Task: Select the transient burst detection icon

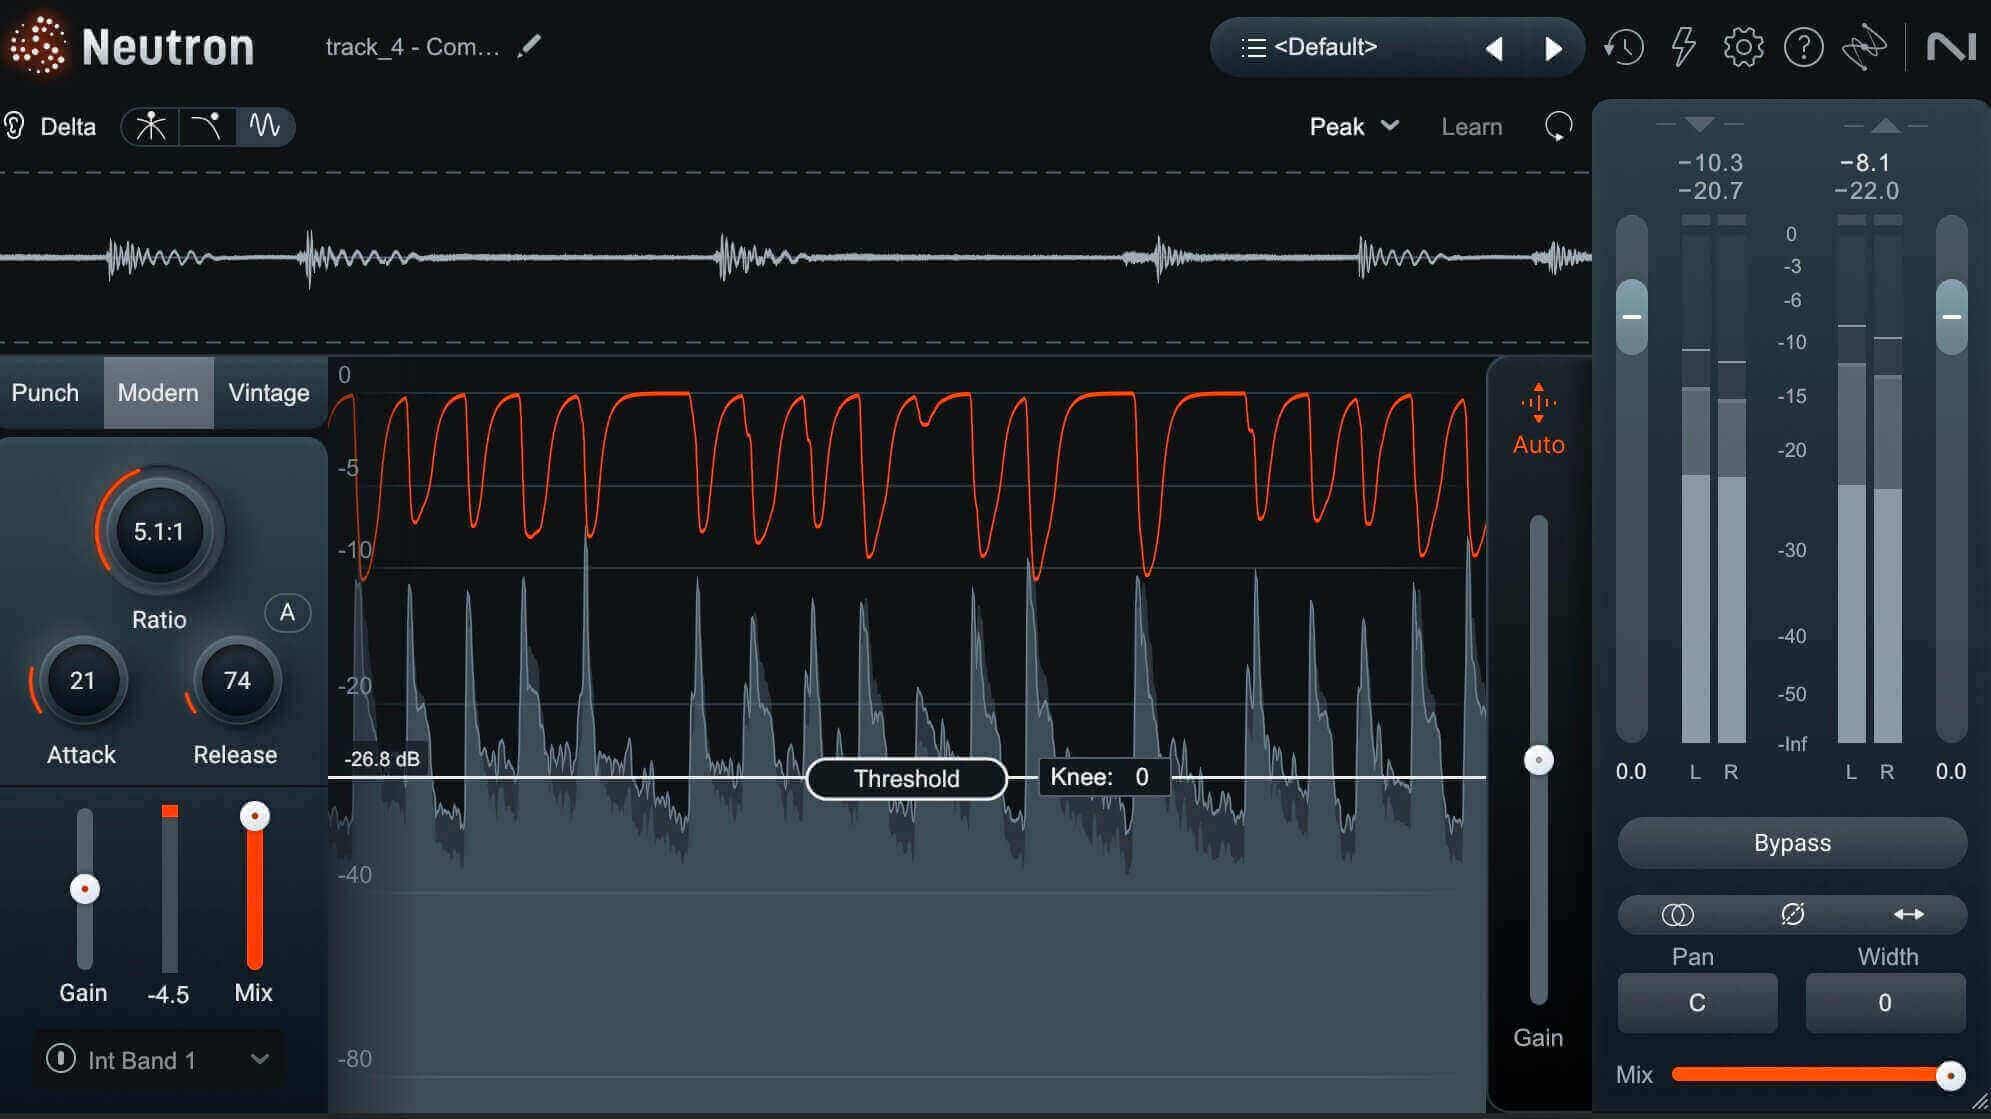Action: (151, 126)
